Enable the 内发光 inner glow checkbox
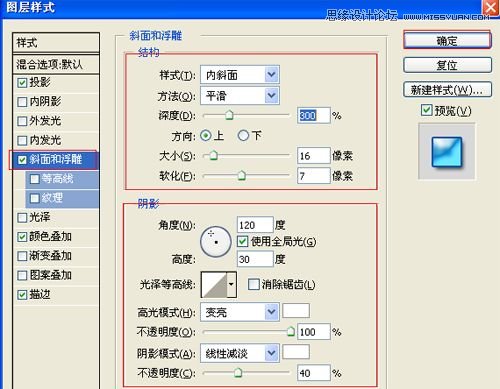This screenshot has width=500, height=389. [22, 140]
